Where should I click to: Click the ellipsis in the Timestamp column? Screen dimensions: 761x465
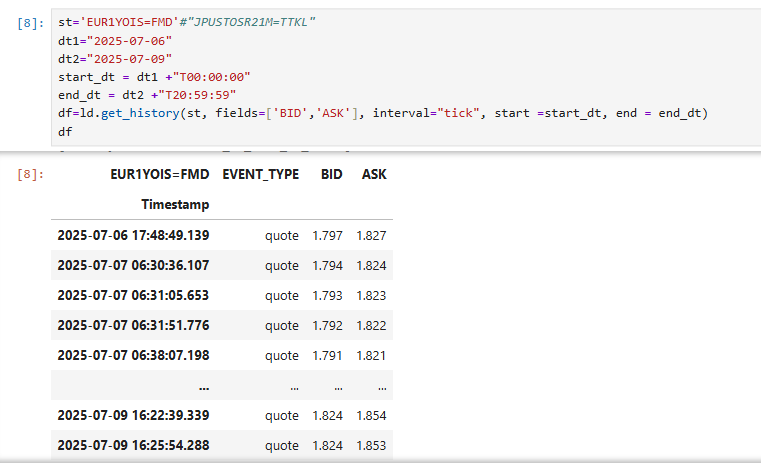[x=204, y=388]
